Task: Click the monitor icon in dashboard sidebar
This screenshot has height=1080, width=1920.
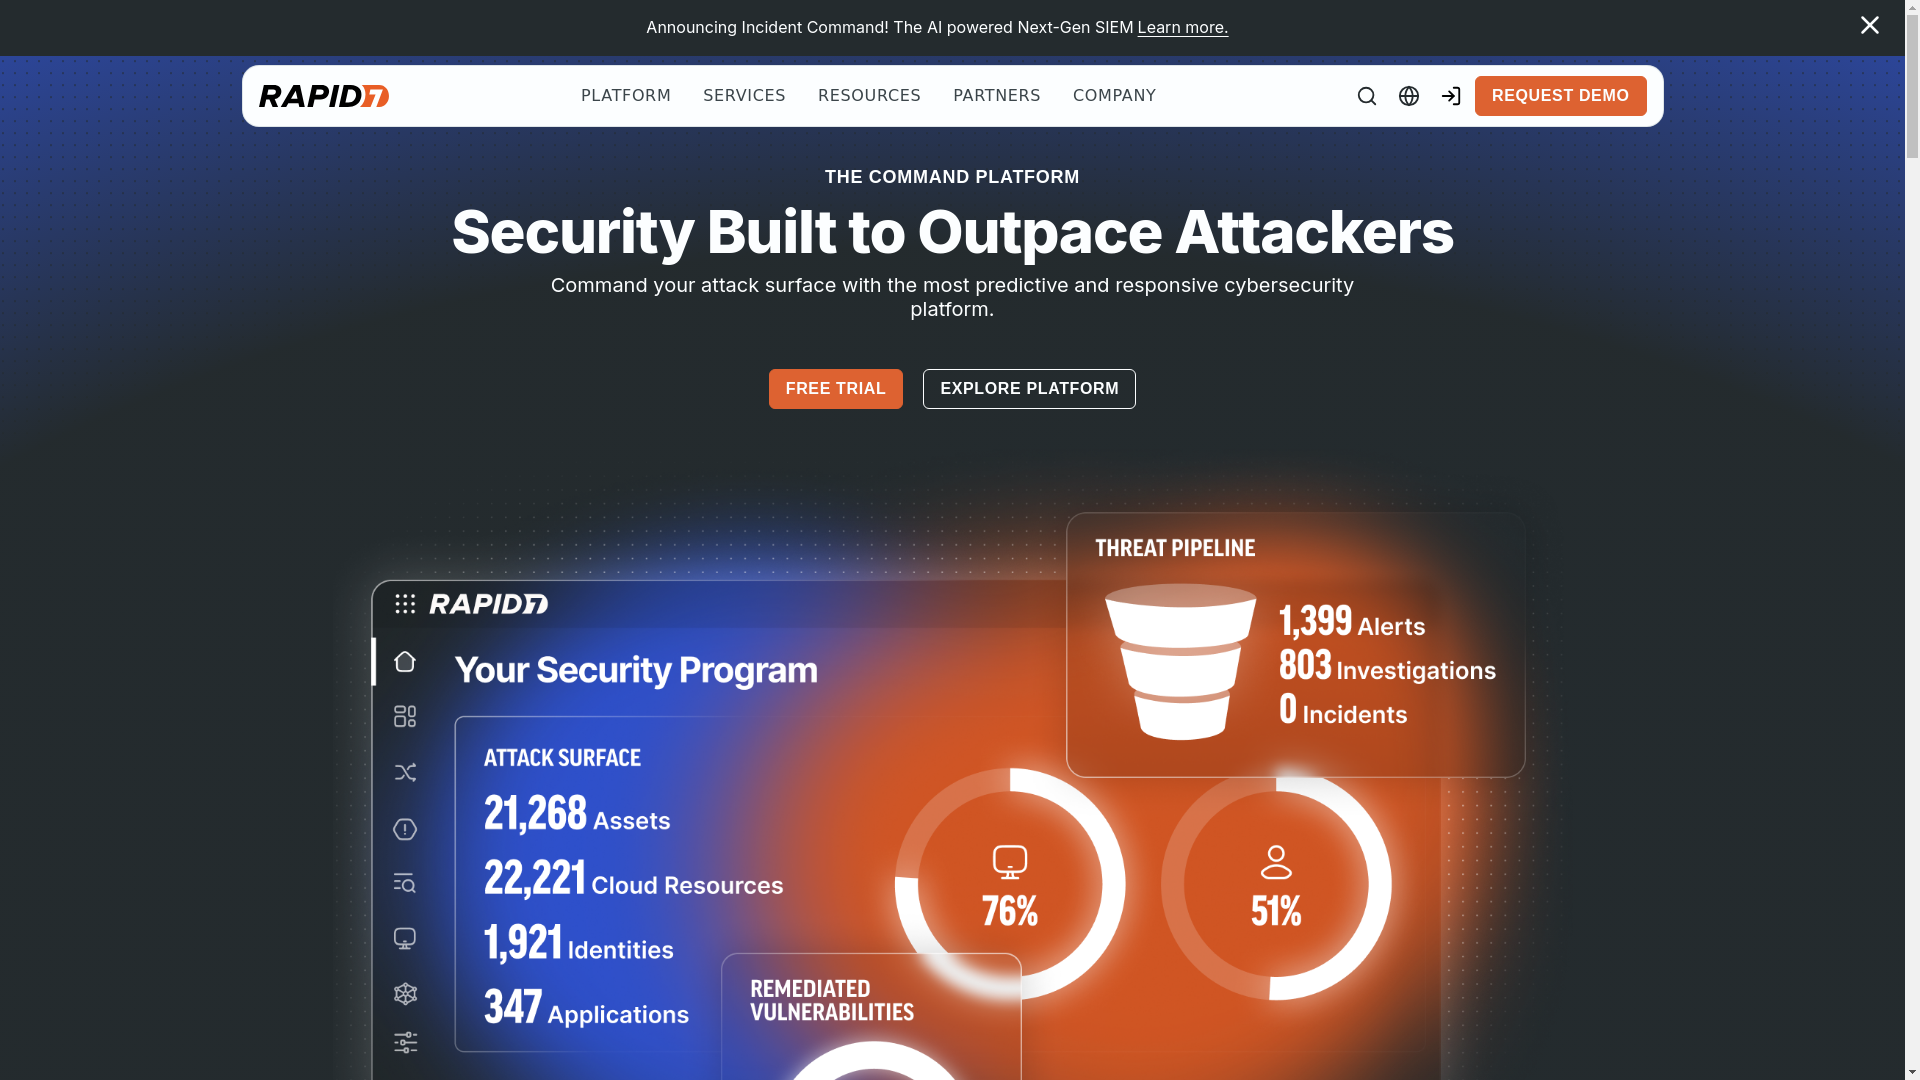Action: pyautogui.click(x=405, y=939)
